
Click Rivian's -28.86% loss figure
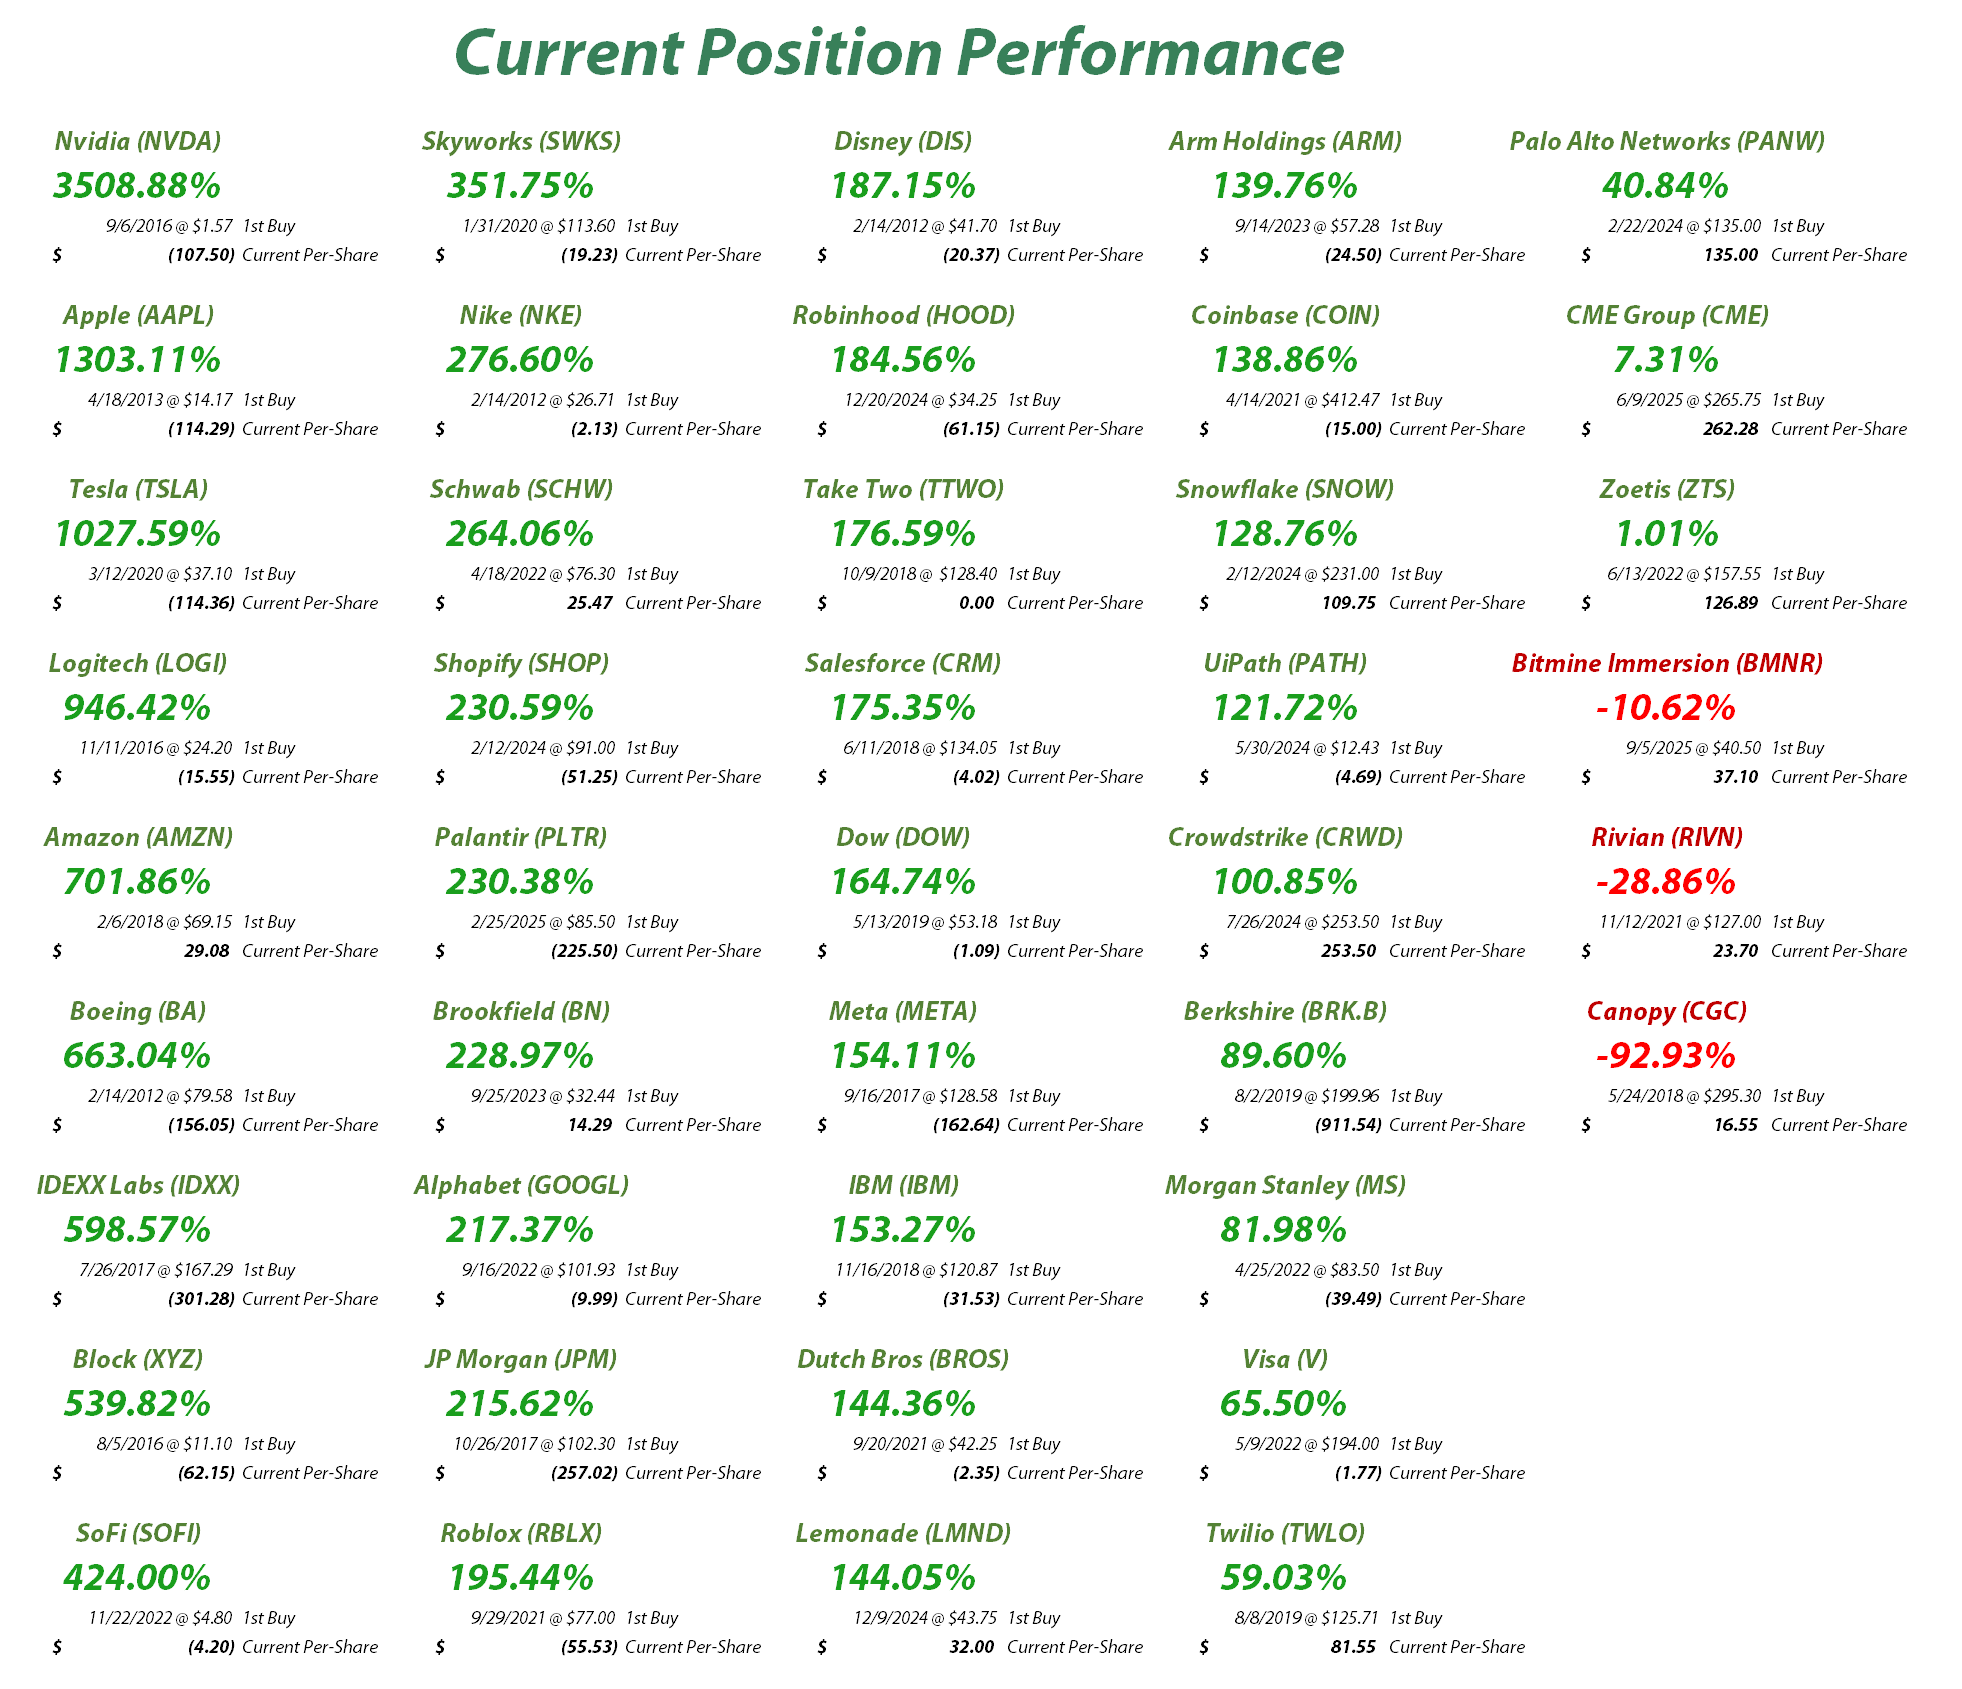pos(1666,882)
